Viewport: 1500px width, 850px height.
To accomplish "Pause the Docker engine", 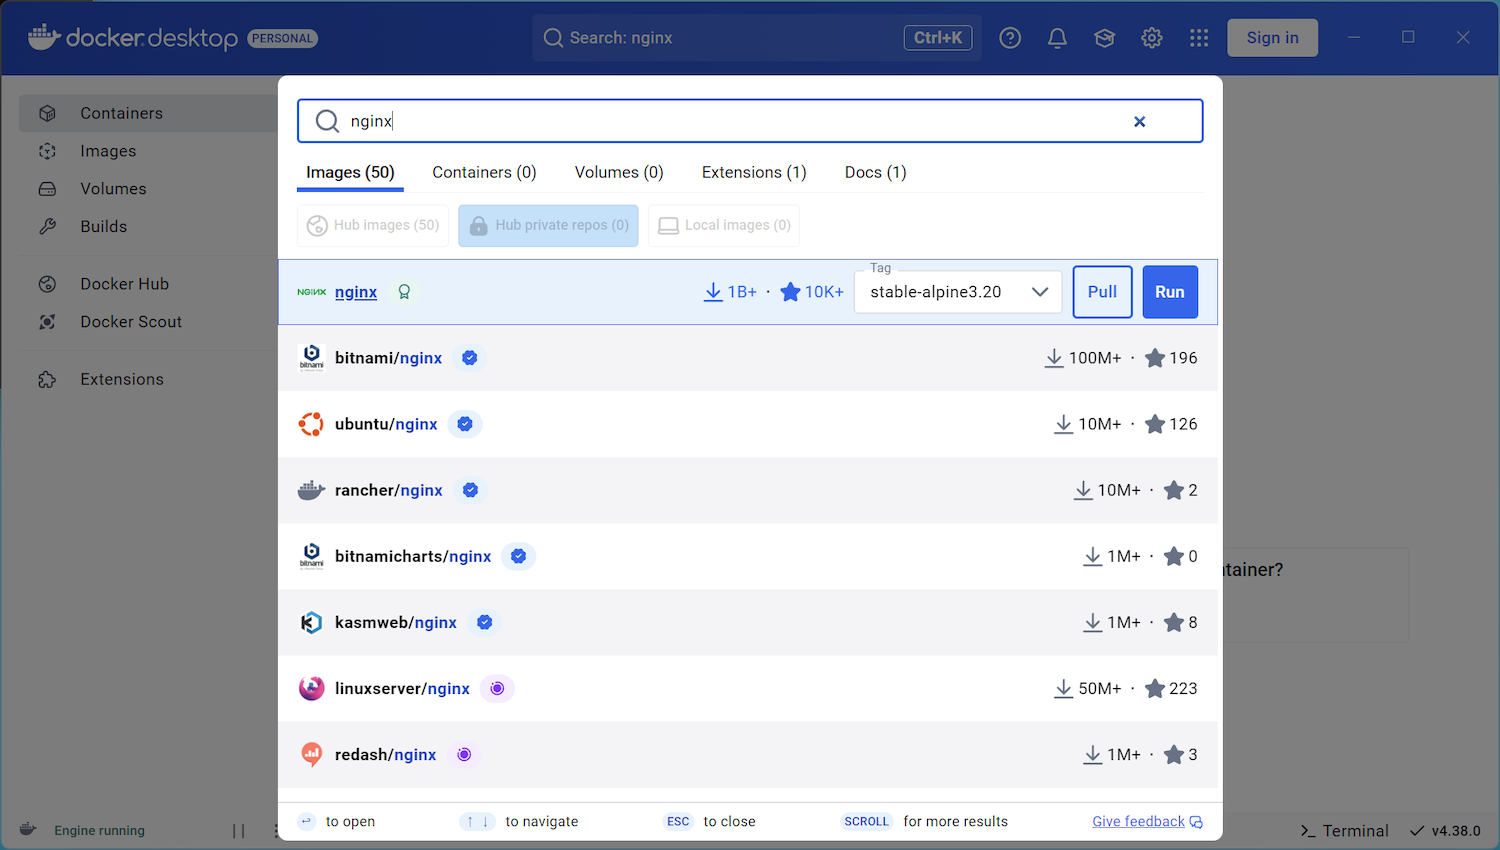I will [x=238, y=830].
